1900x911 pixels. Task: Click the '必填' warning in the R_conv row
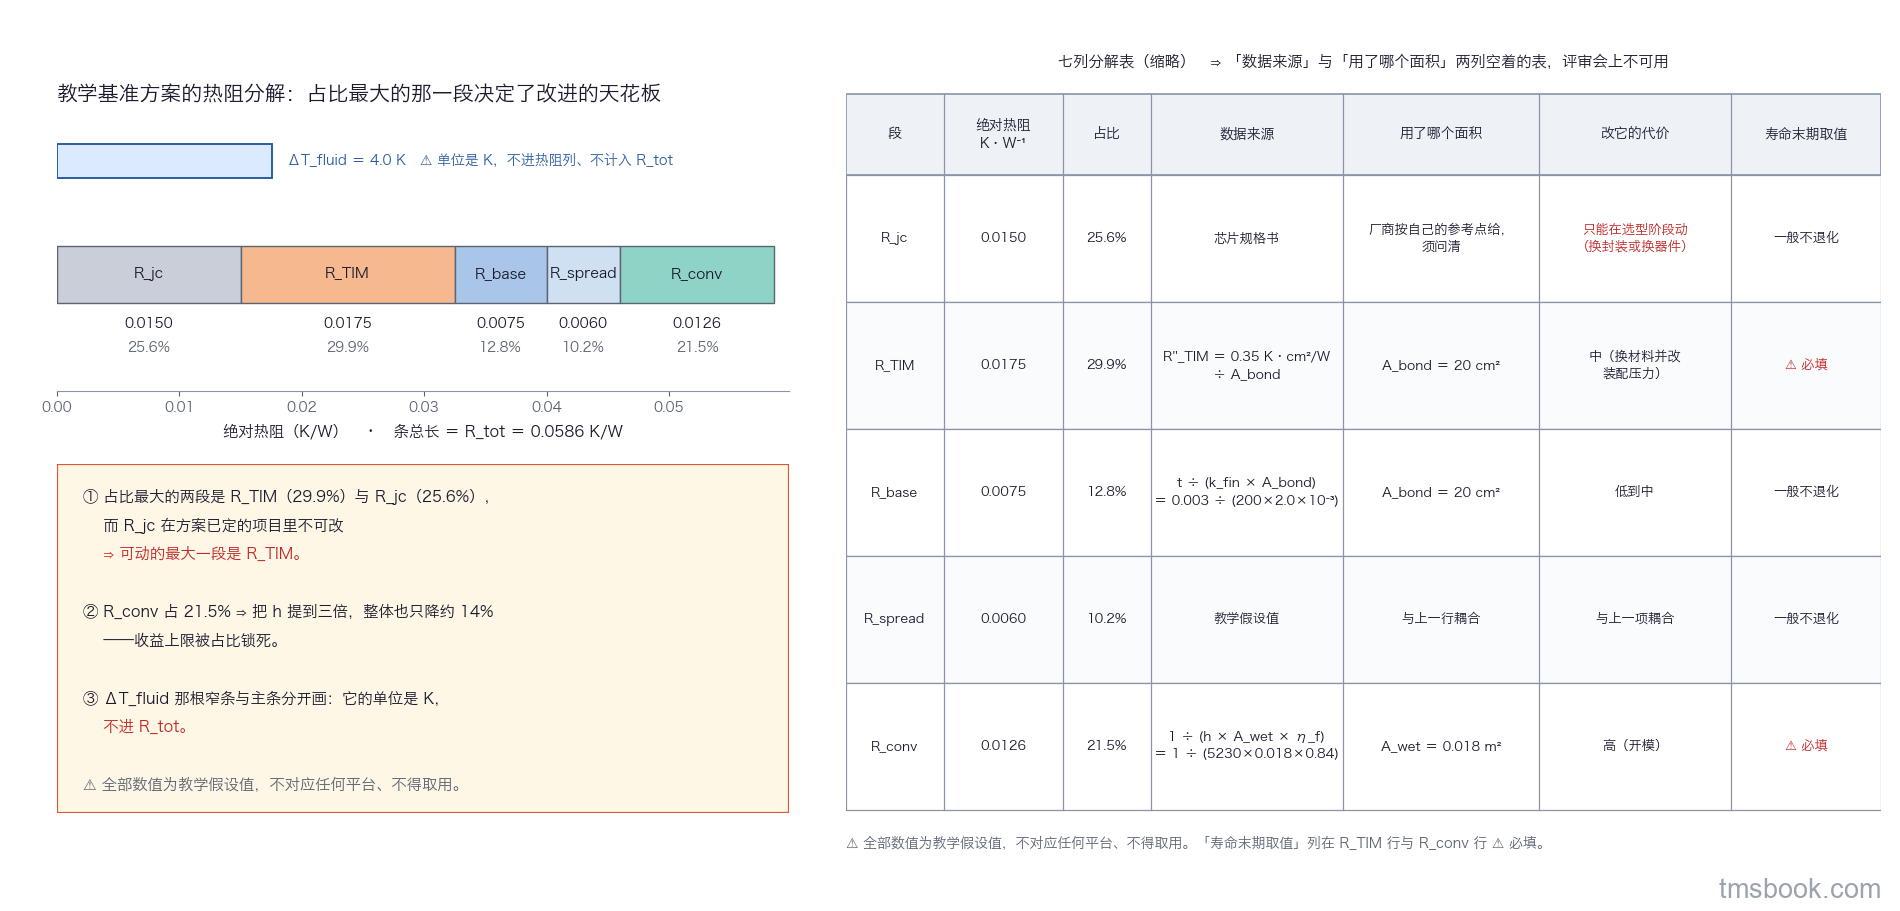coord(1806,746)
